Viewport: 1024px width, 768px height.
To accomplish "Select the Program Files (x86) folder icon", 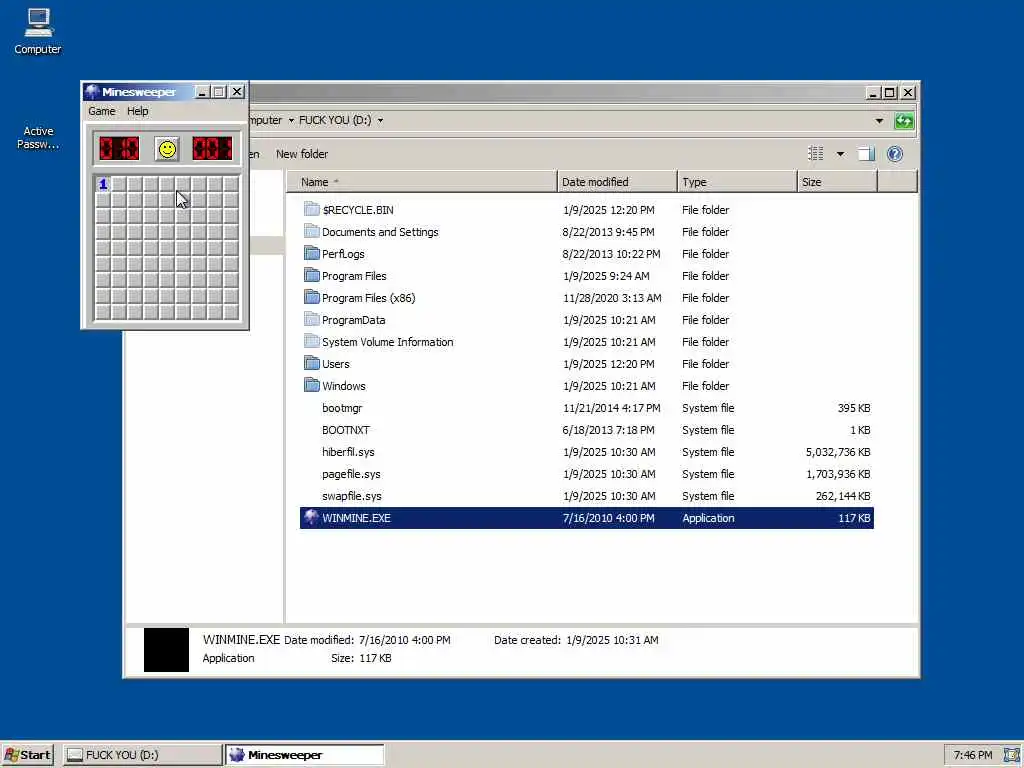I will coord(312,298).
